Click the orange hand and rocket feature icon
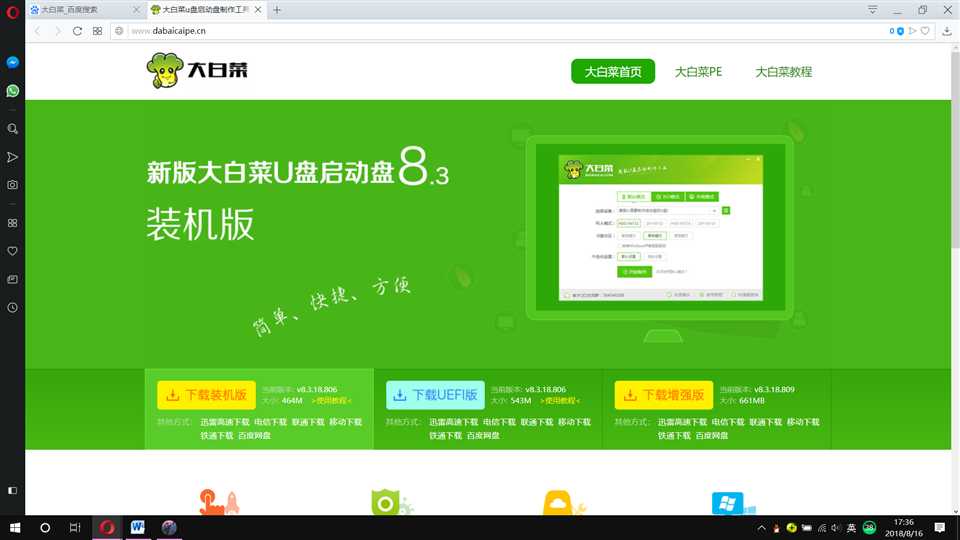The height and width of the screenshot is (540, 960). pyautogui.click(x=219, y=502)
